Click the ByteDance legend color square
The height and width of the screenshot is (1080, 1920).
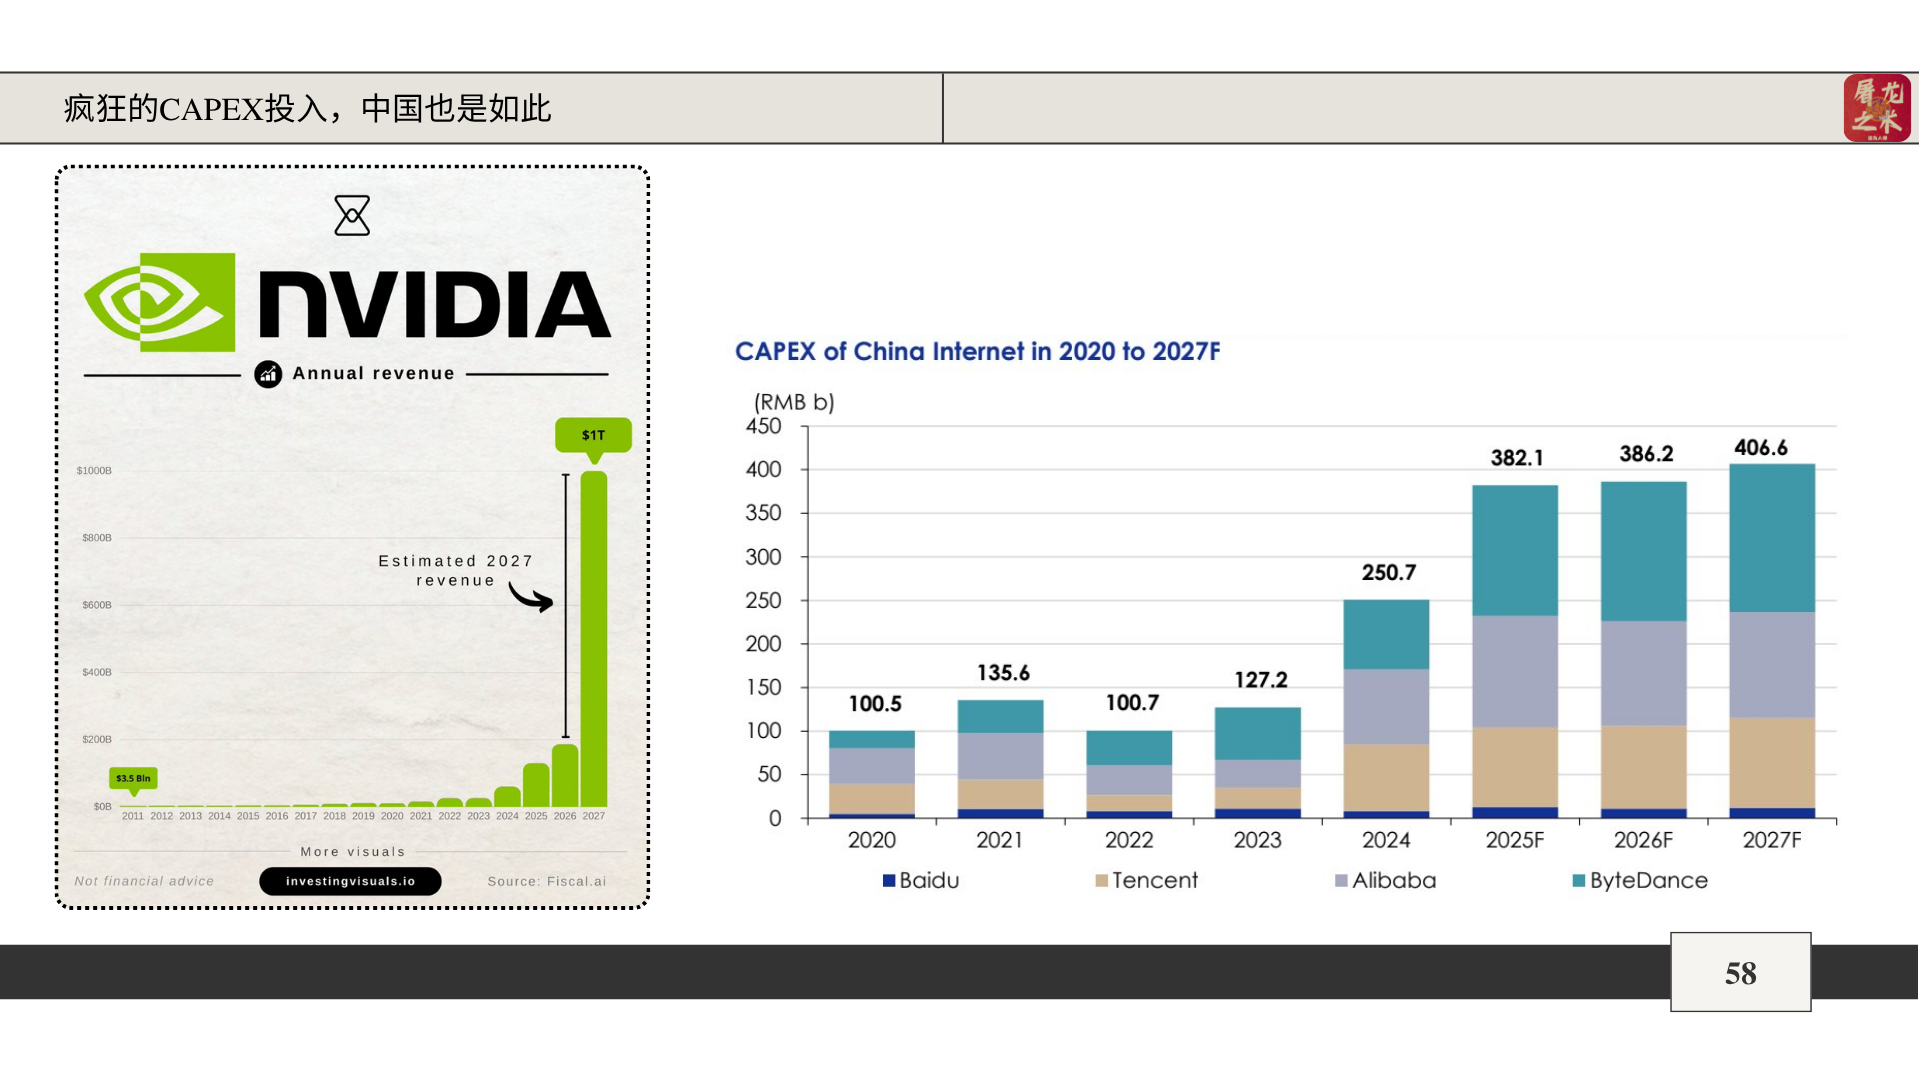(1578, 881)
